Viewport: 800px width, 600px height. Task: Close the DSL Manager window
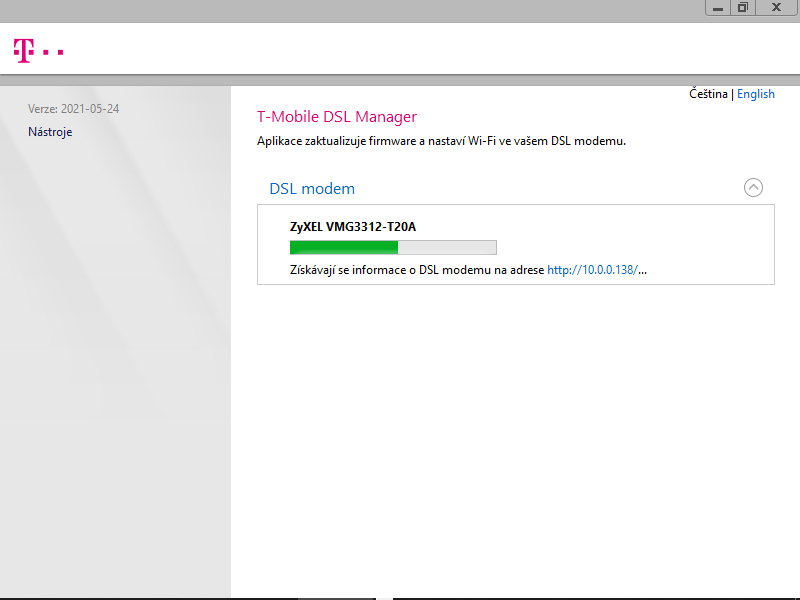[776, 8]
